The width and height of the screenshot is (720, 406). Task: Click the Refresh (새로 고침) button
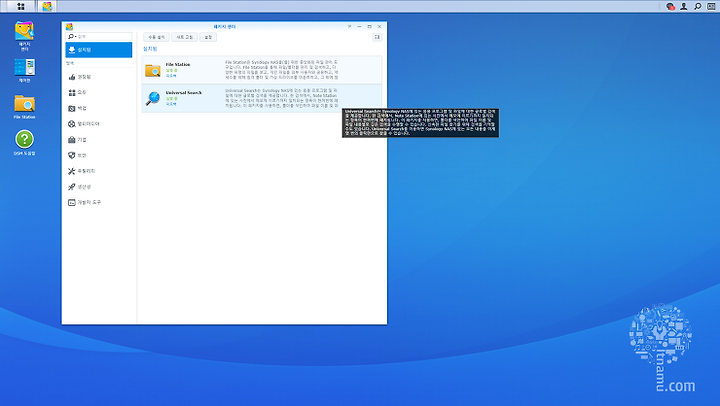(x=185, y=37)
